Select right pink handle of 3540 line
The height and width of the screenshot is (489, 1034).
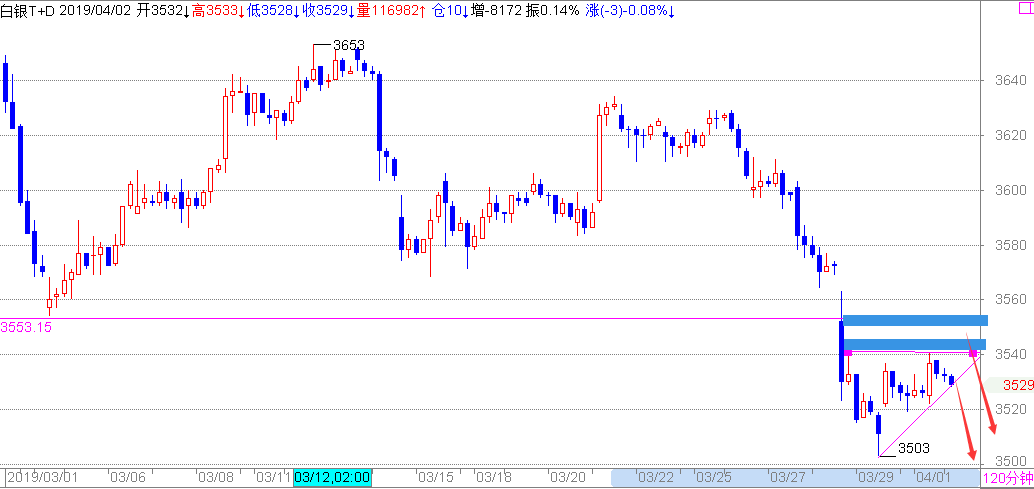coord(973,354)
